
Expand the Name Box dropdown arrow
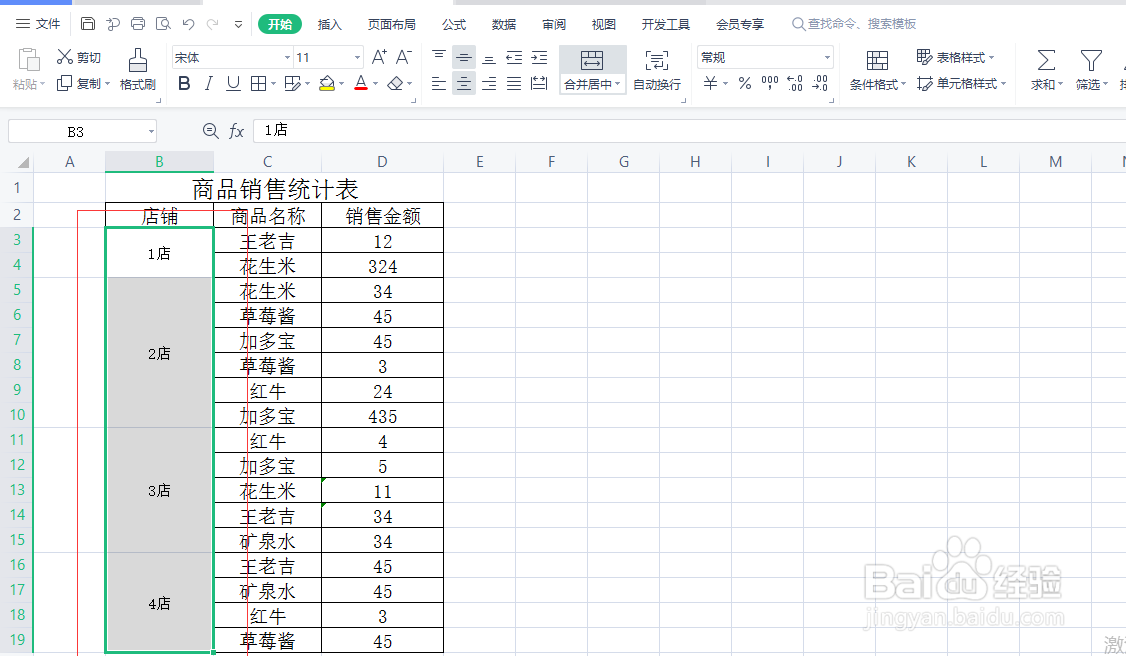pyautogui.click(x=151, y=131)
